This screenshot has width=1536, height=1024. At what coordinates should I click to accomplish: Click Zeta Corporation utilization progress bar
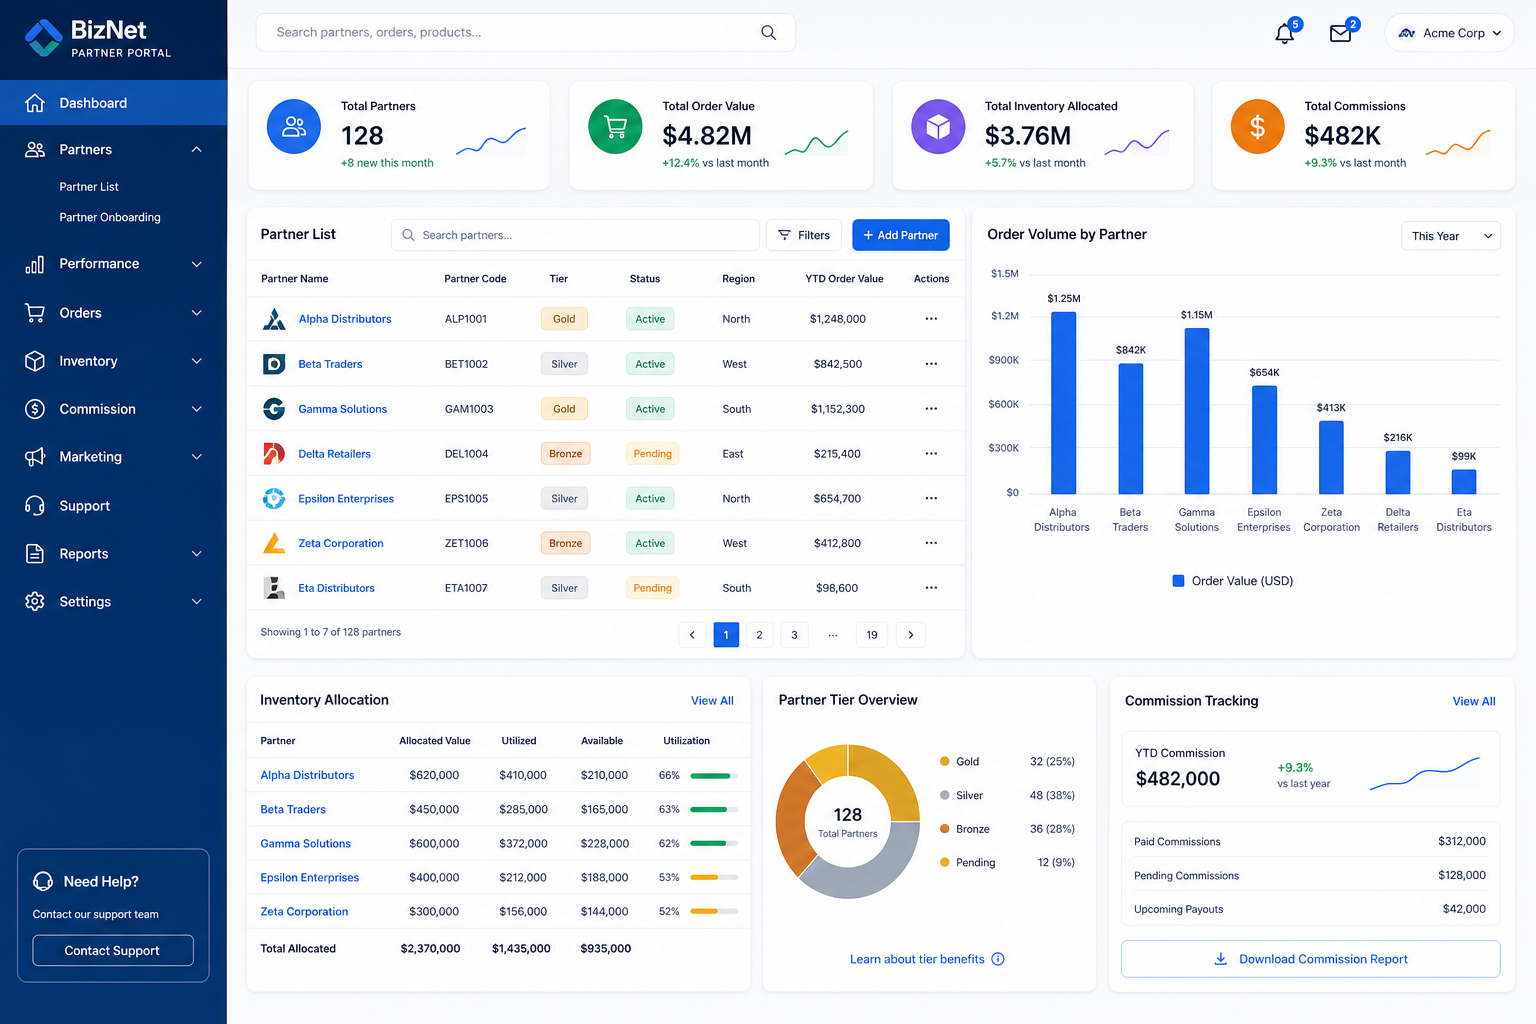(x=714, y=912)
